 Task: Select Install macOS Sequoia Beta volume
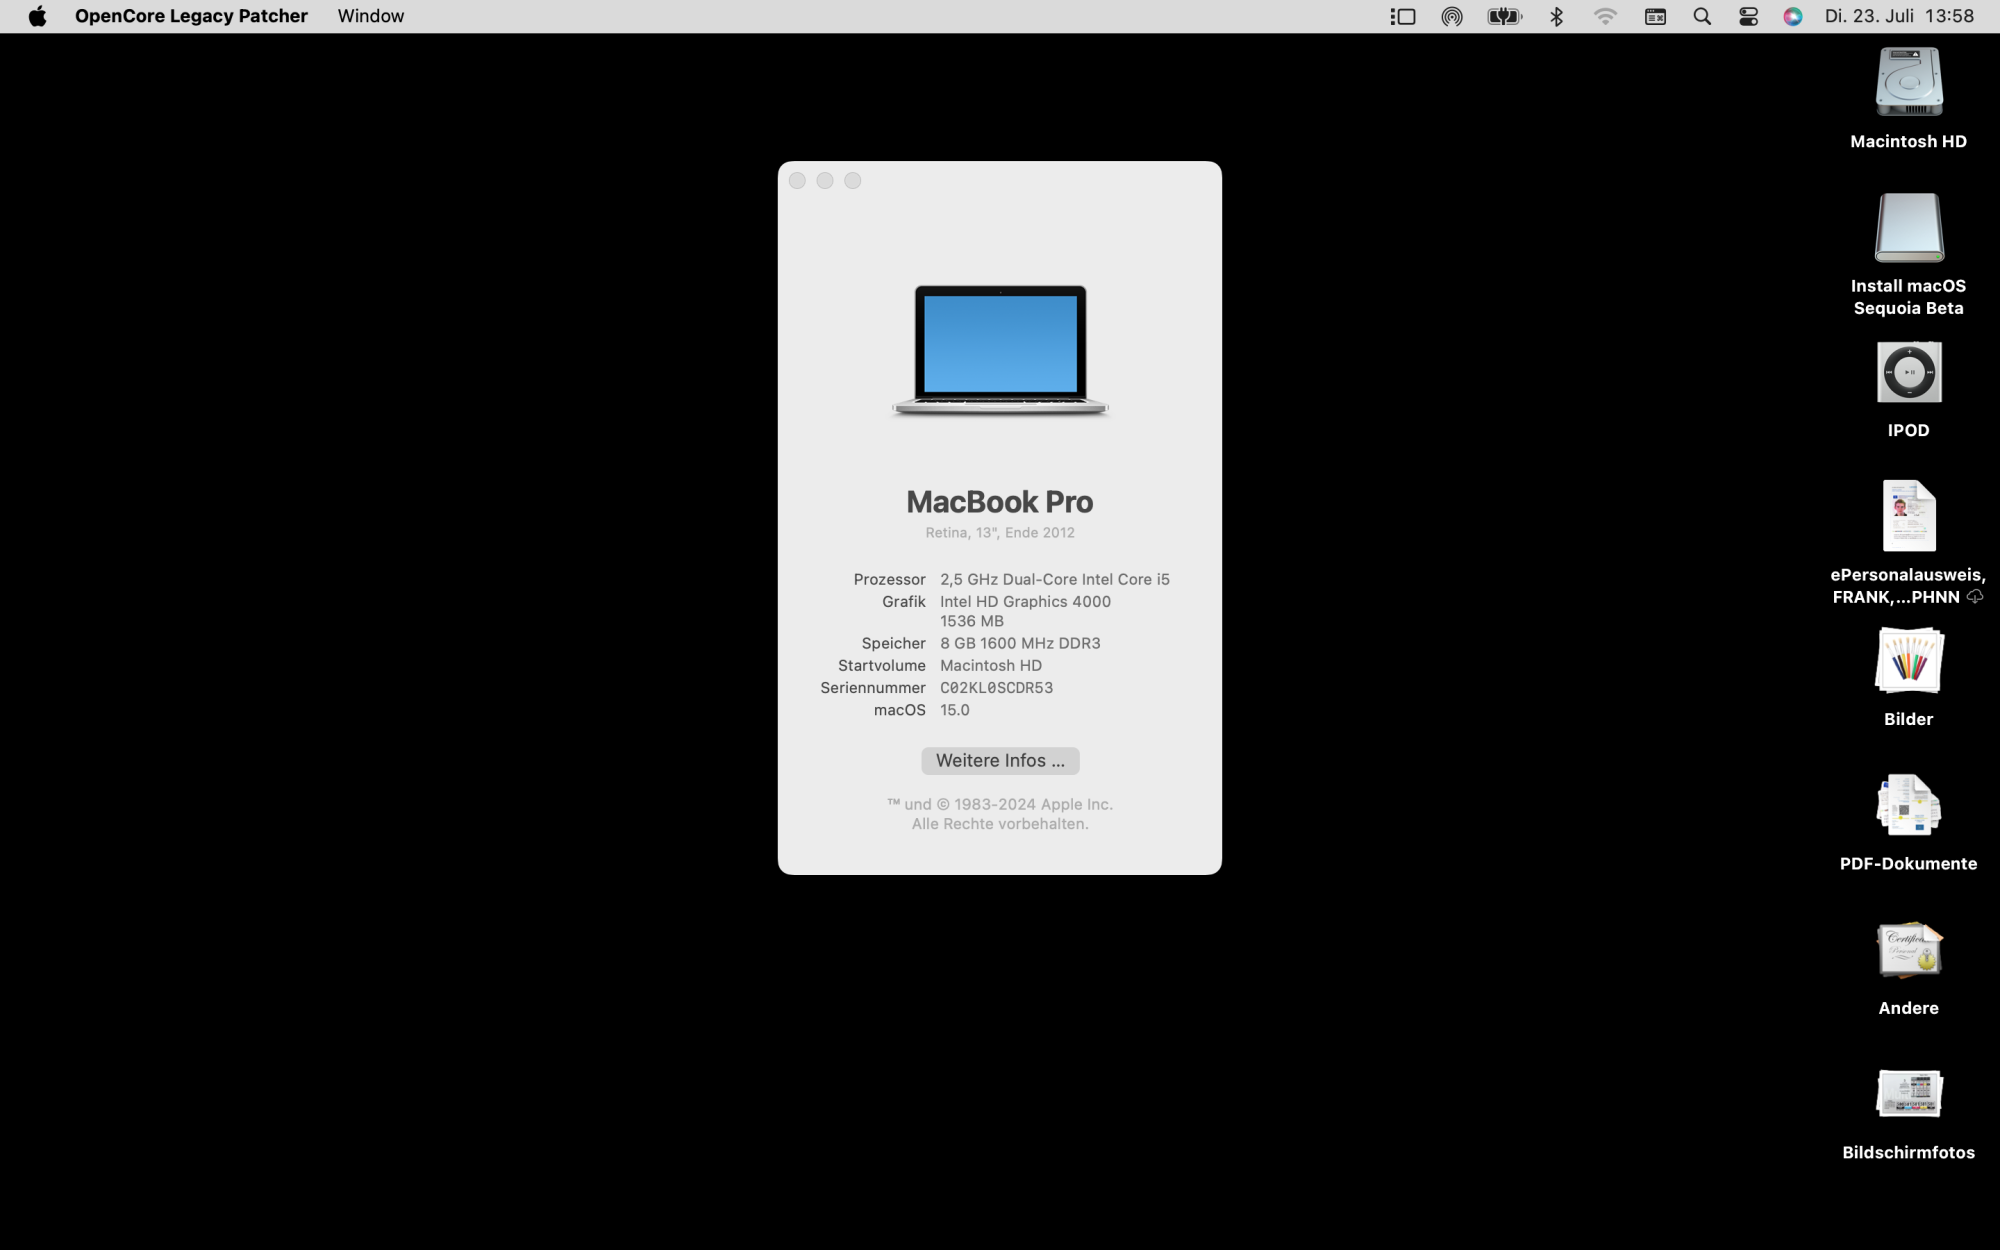pyautogui.click(x=1908, y=228)
